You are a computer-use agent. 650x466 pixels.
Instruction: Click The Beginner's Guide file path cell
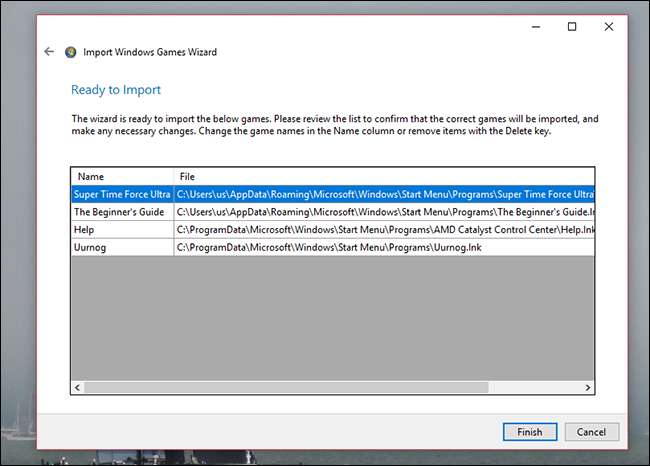(384, 212)
